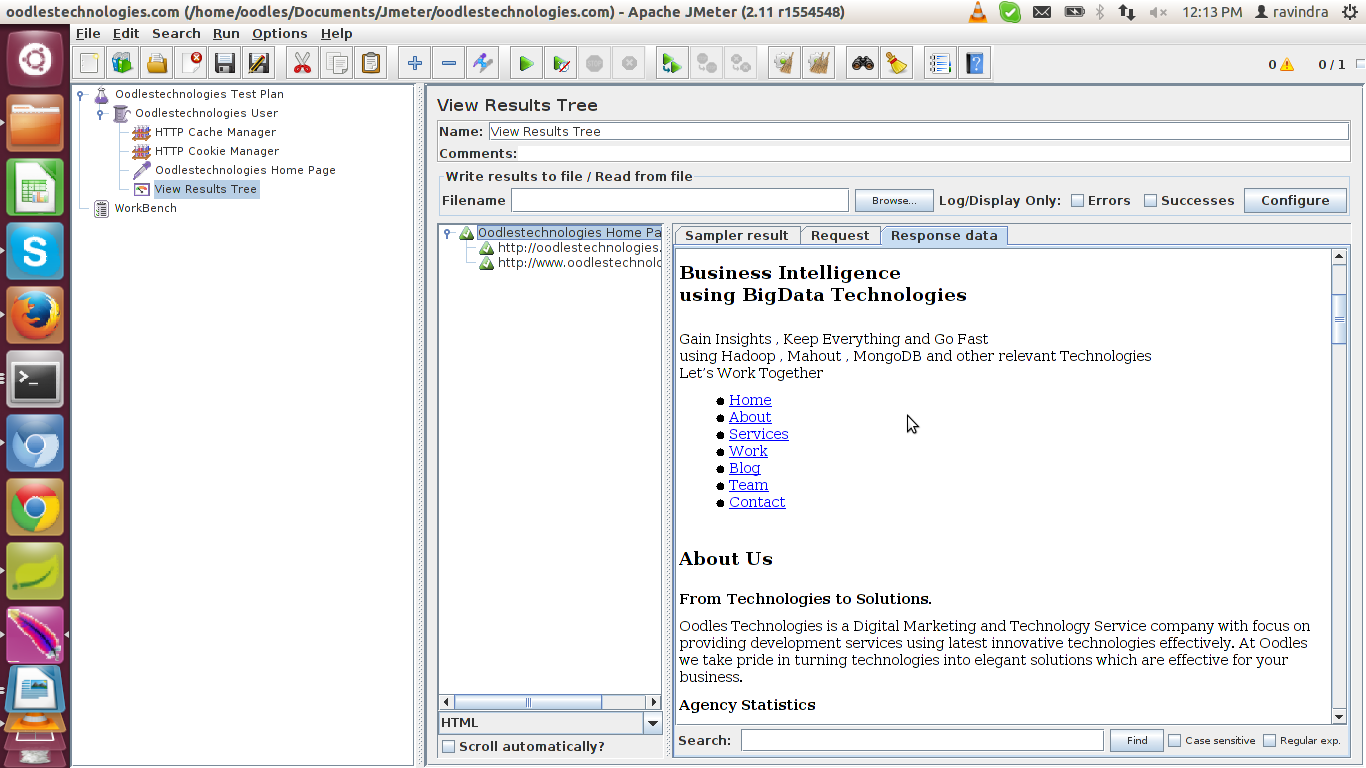This screenshot has width=1366, height=768.
Task: Select HTTP Cookie Manager tree item
Action: [x=217, y=151]
